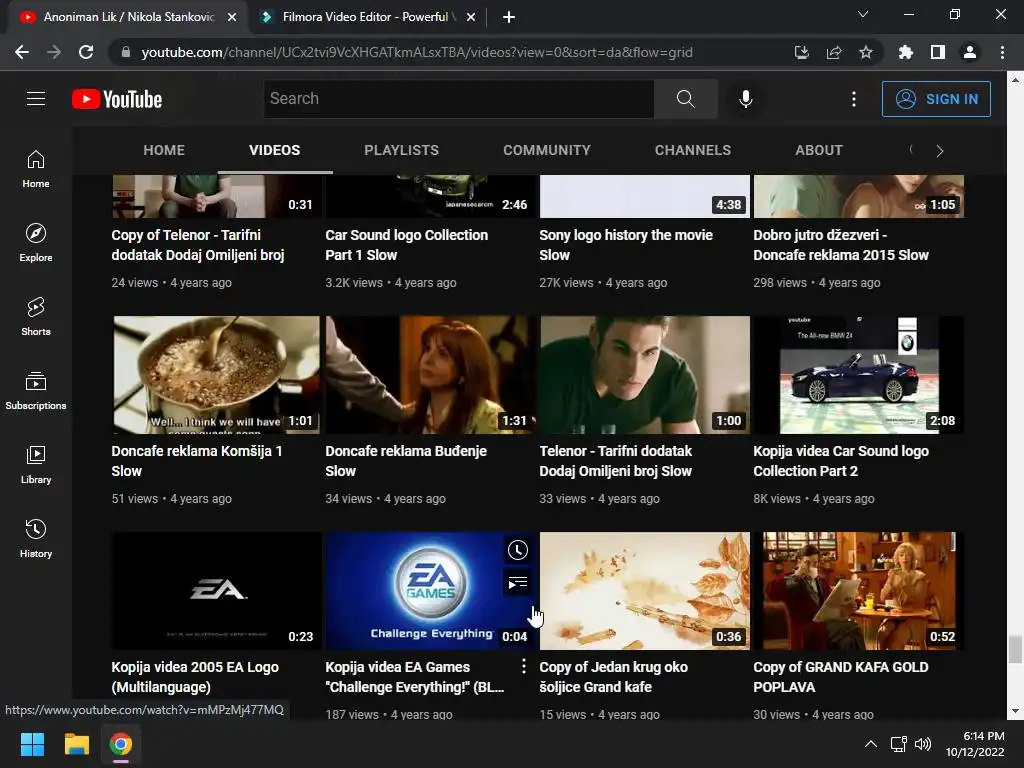
Task: Go forward in browser
Action: (54, 52)
